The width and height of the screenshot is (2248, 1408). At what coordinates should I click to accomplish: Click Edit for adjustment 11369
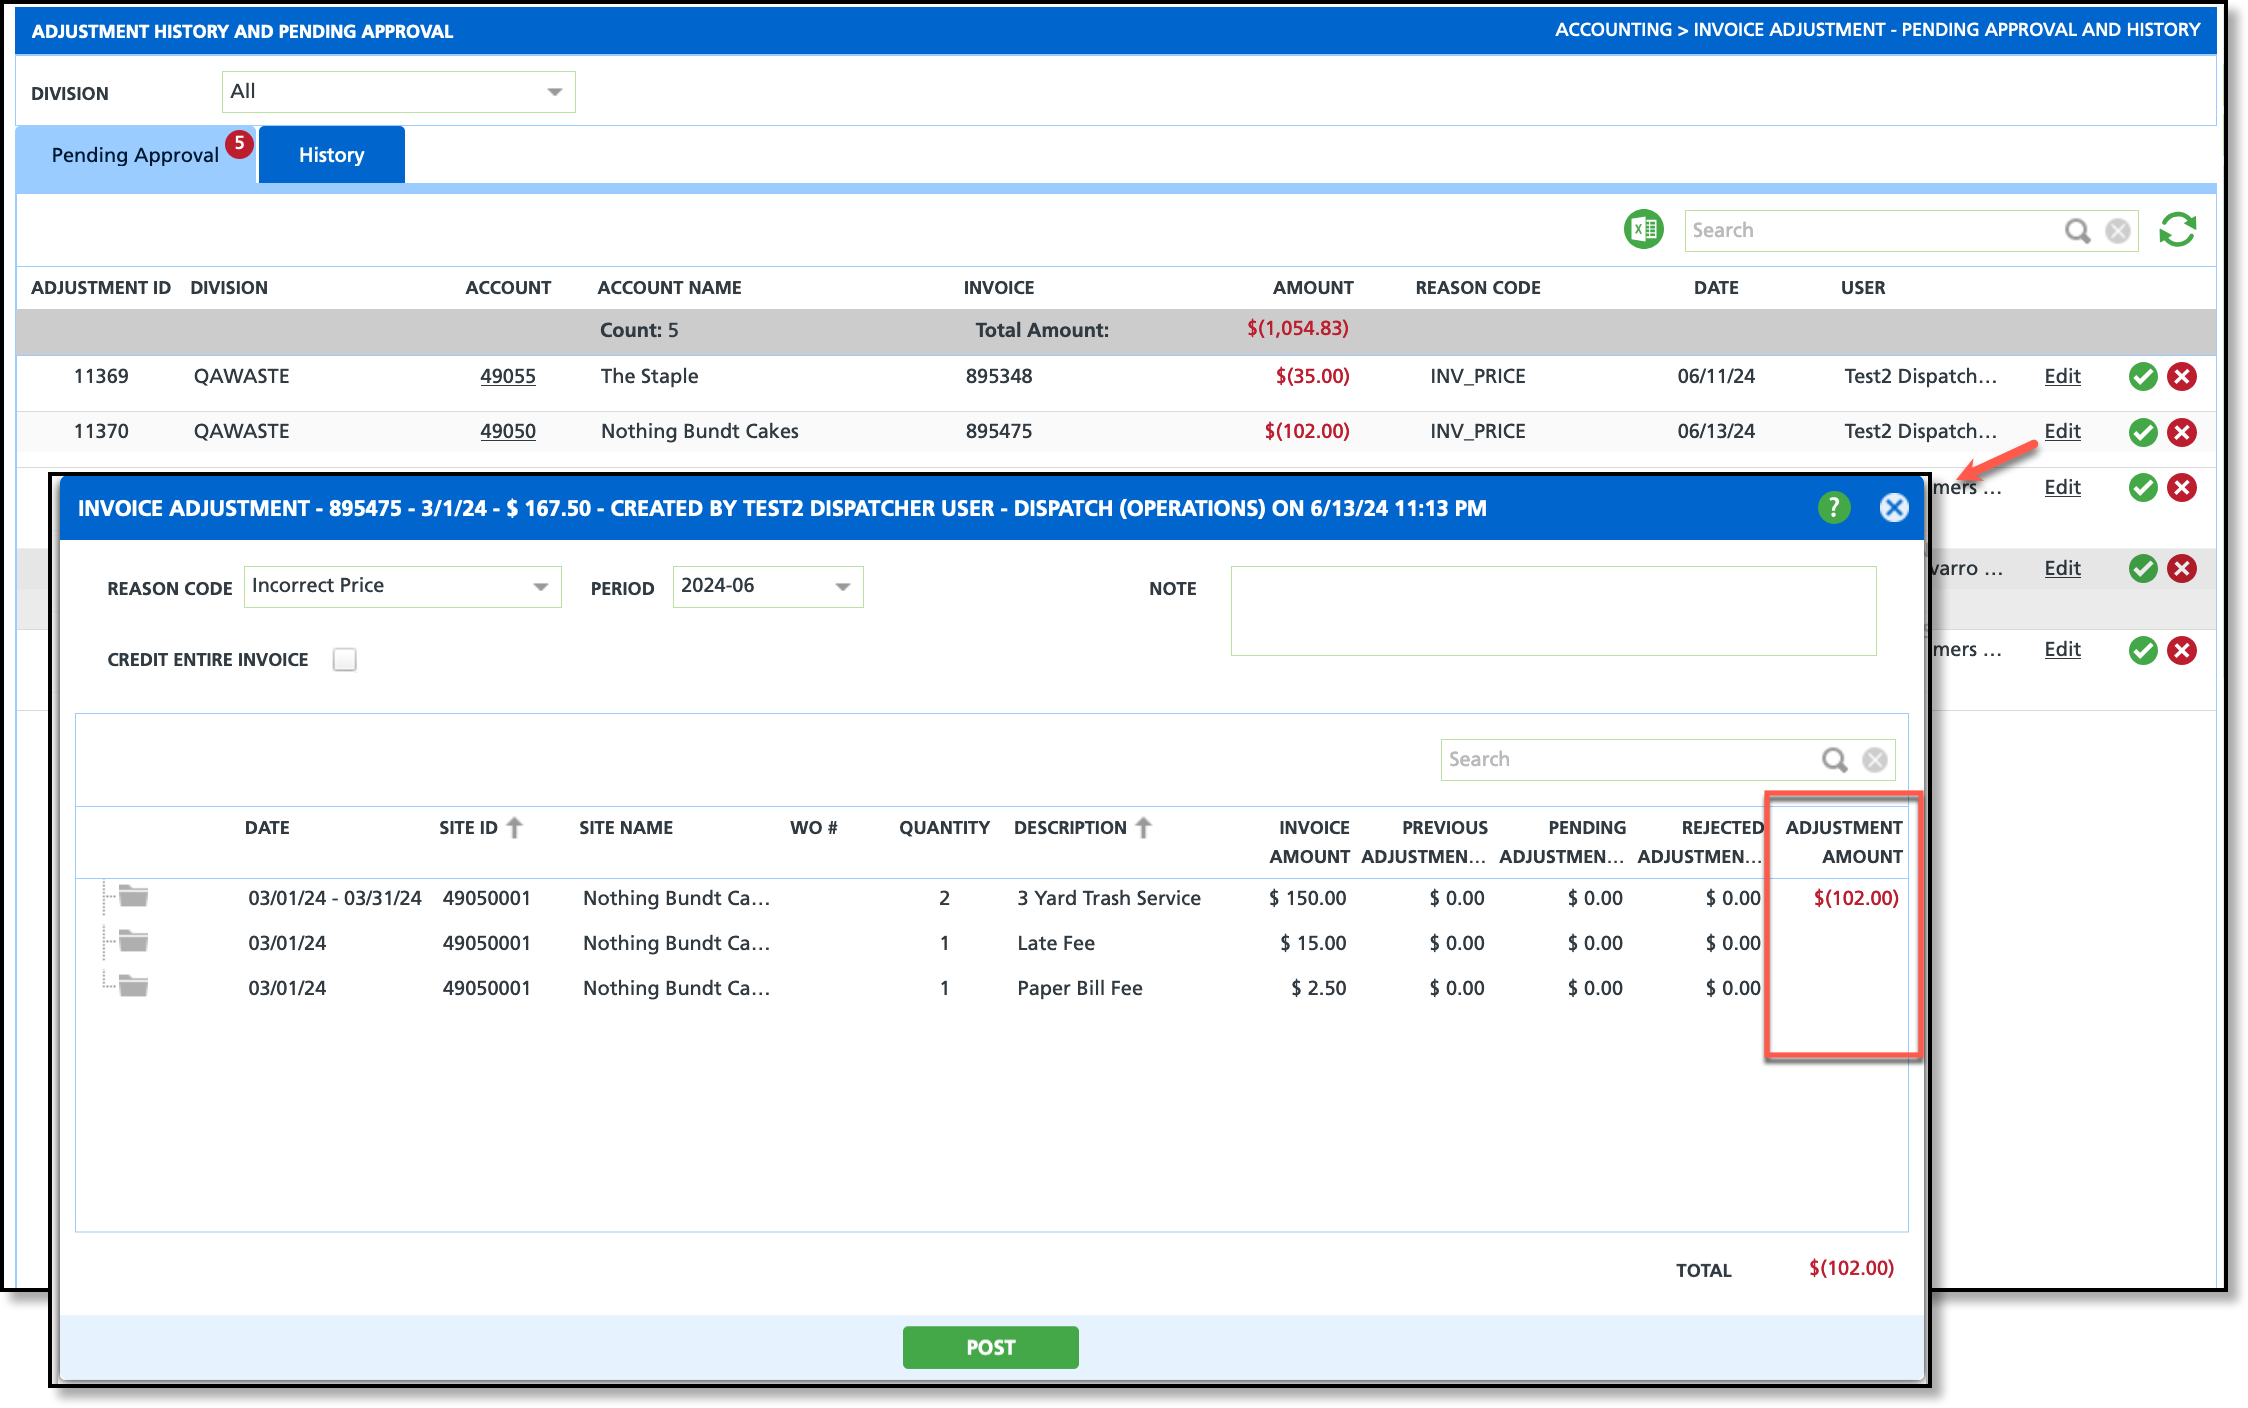click(2062, 377)
